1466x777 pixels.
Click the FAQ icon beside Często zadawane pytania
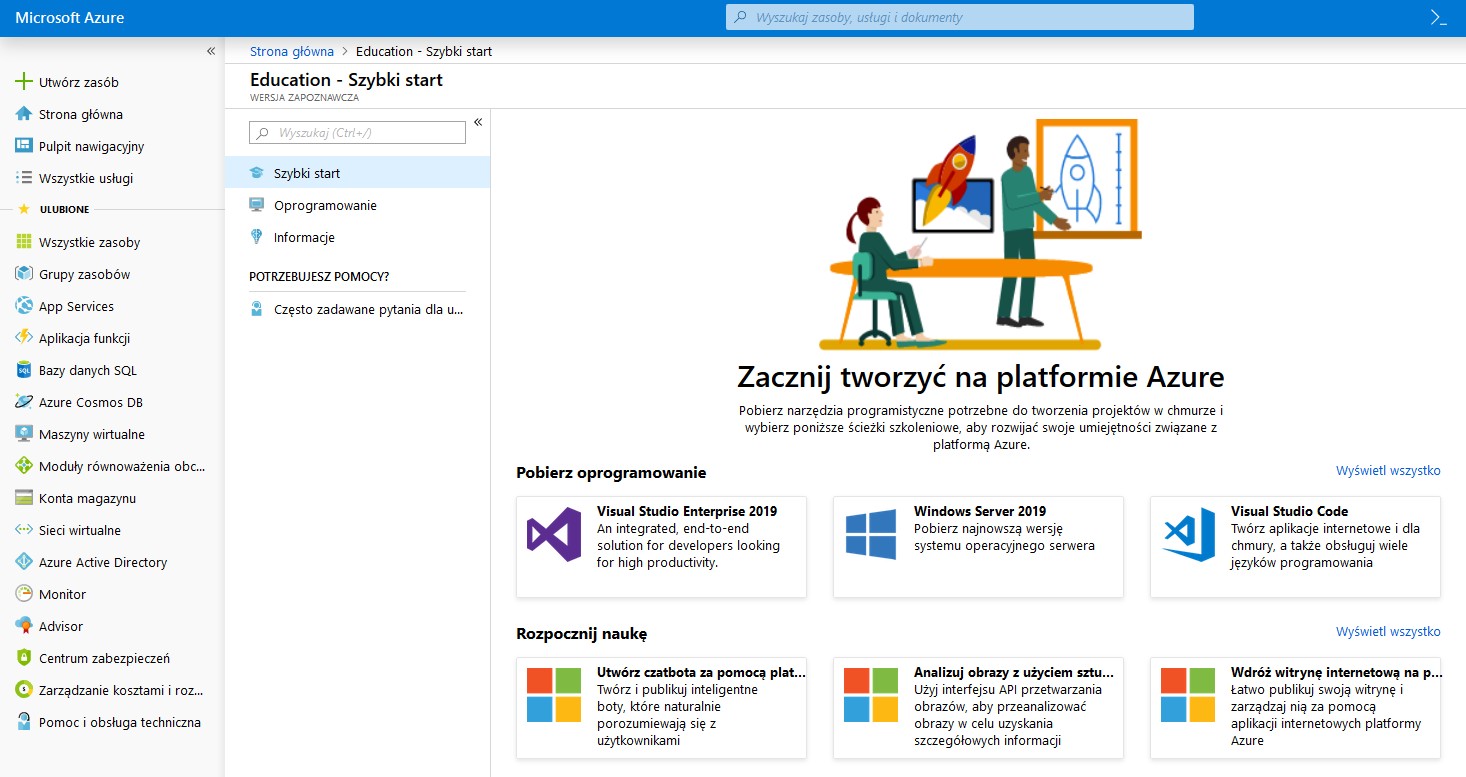pos(257,309)
